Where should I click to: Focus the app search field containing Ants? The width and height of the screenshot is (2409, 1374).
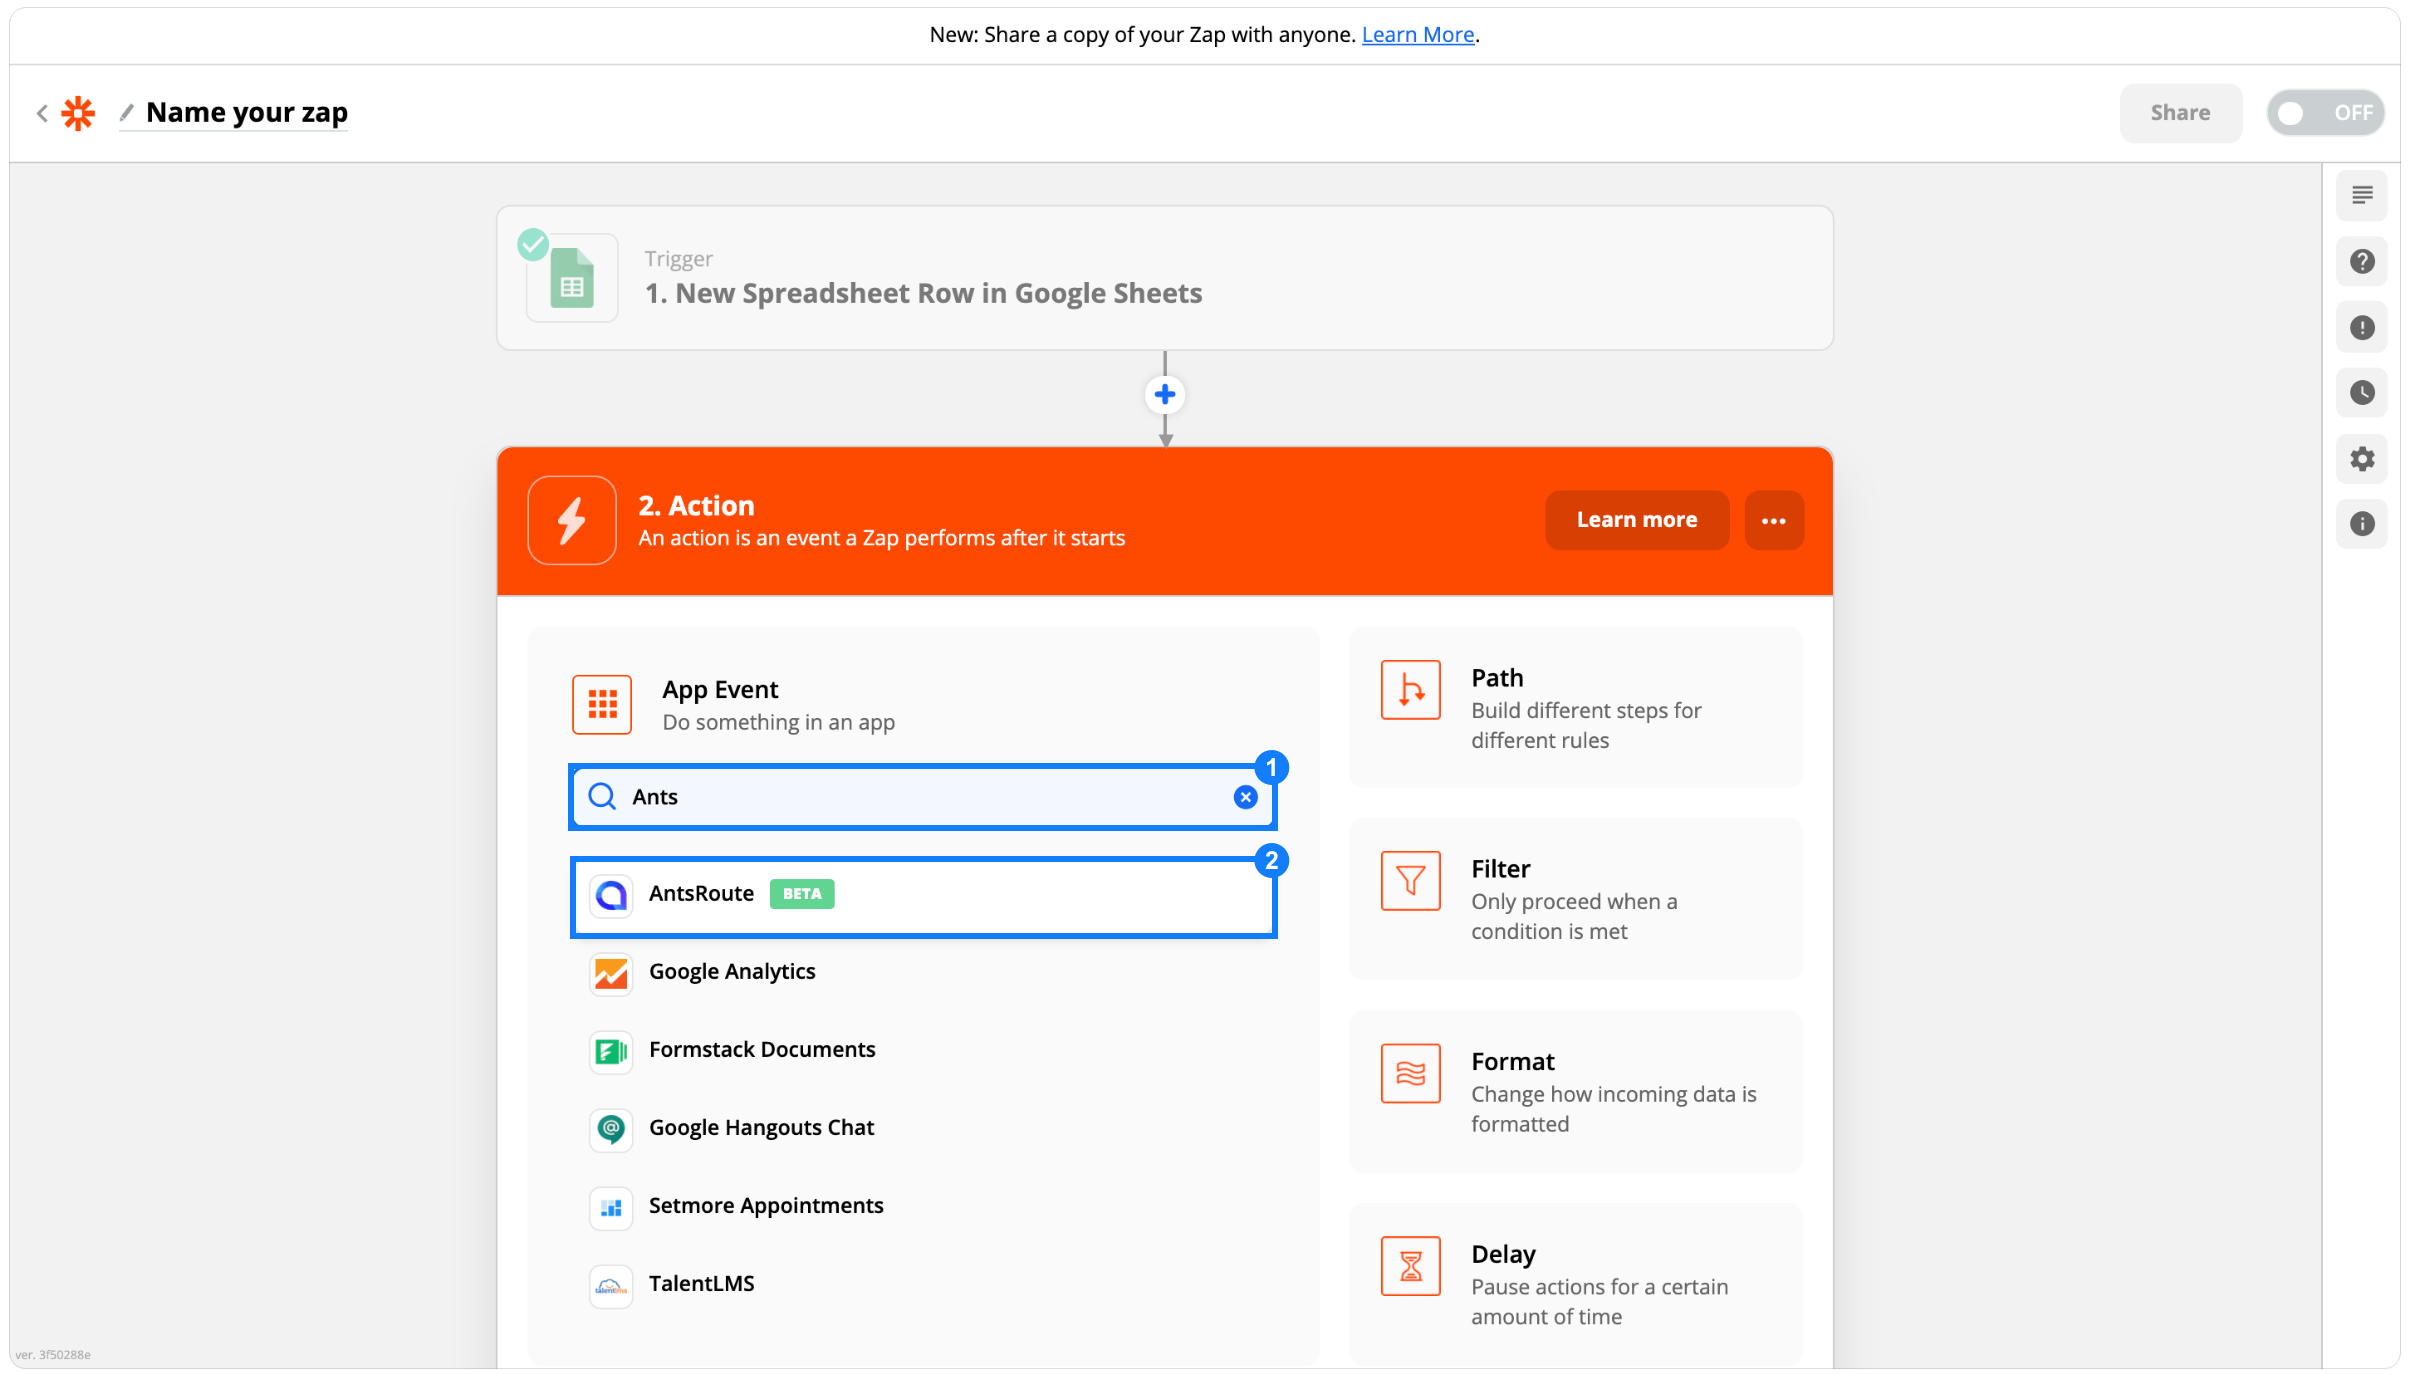[922, 797]
